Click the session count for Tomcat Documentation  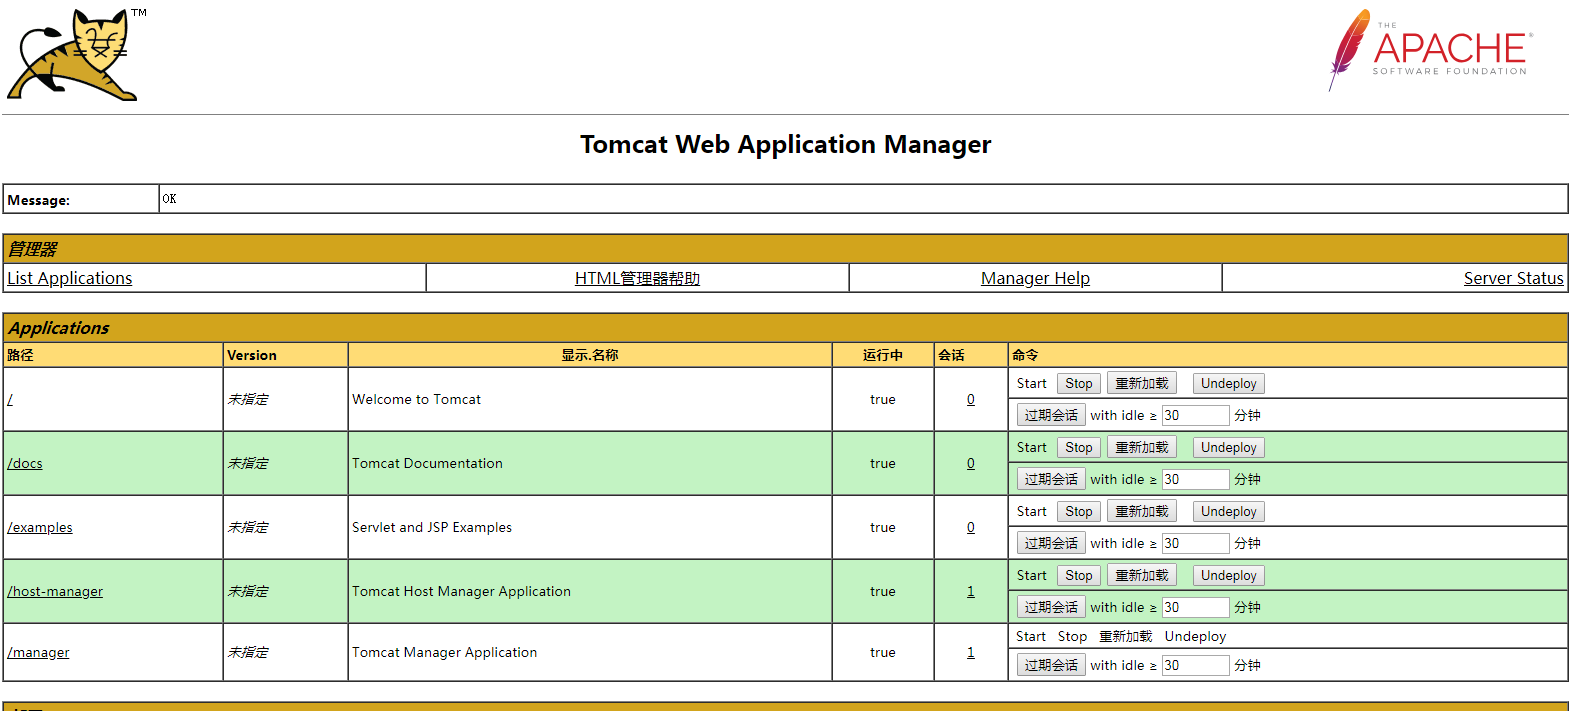(971, 463)
